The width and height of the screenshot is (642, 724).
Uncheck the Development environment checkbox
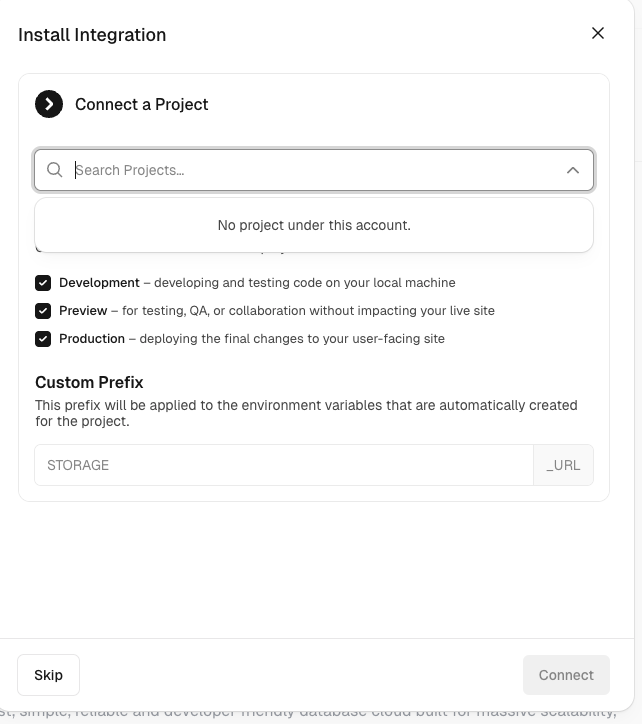click(43, 283)
